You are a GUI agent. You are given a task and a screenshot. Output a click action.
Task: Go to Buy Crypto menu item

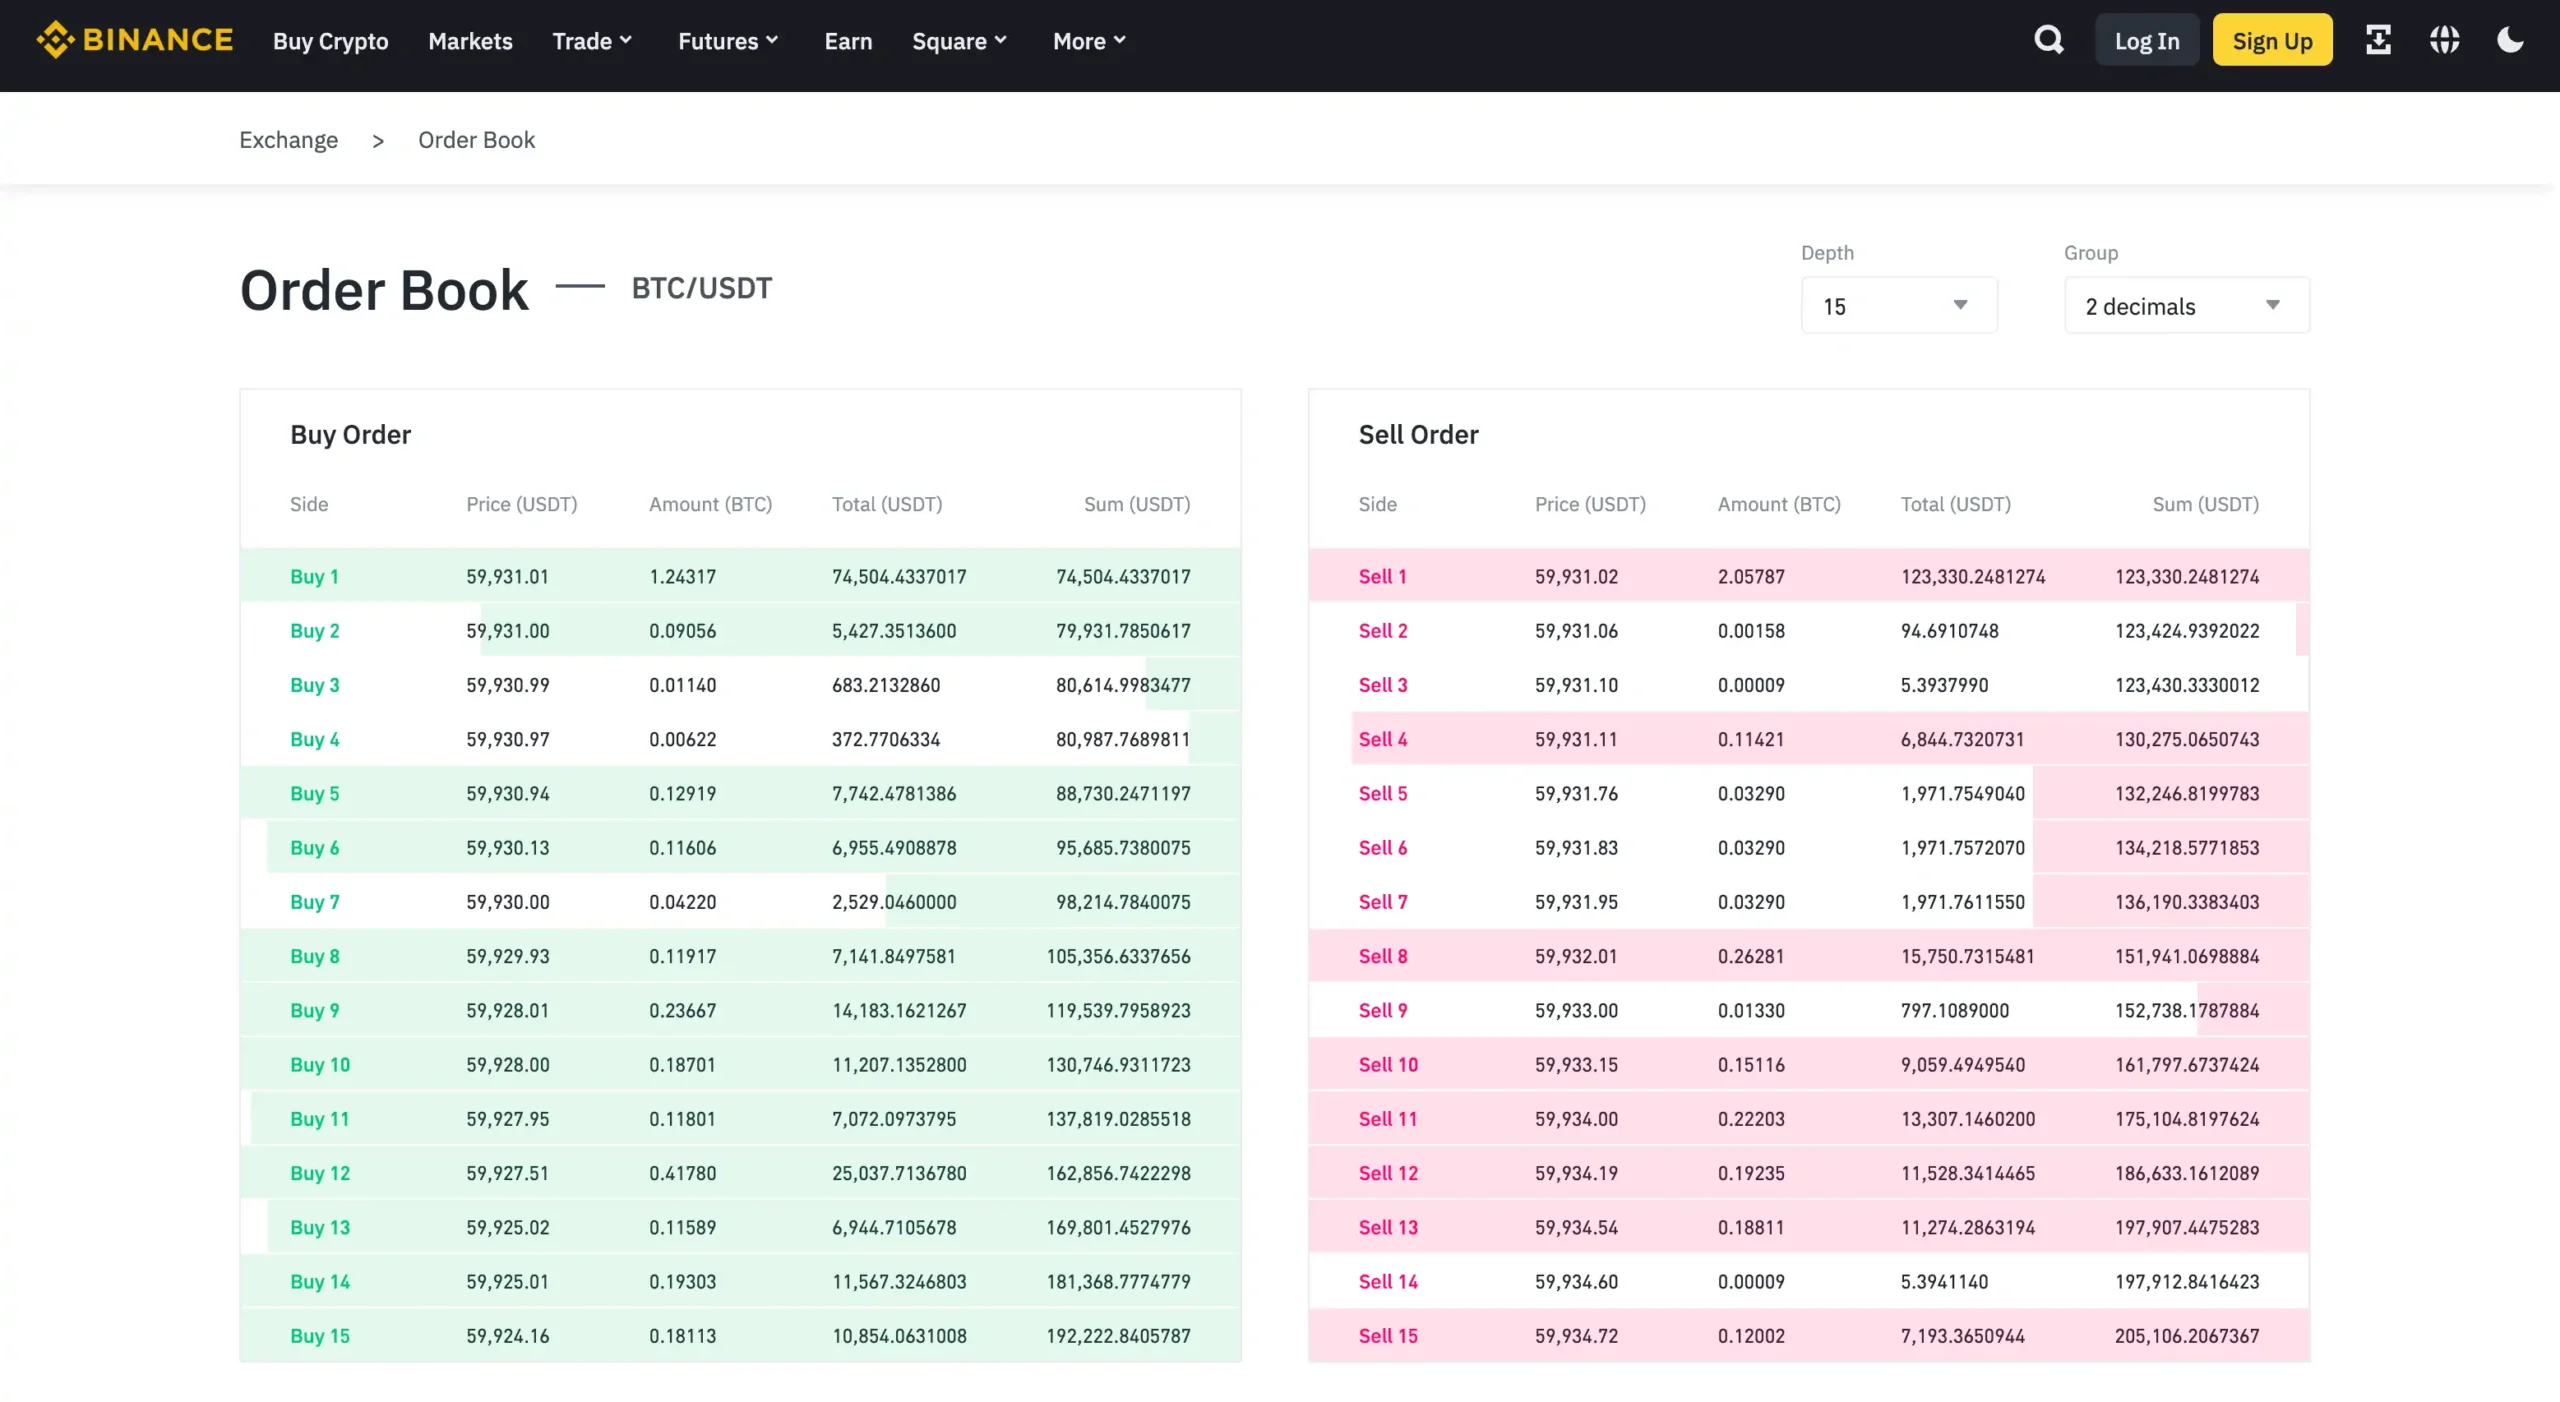point(330,41)
